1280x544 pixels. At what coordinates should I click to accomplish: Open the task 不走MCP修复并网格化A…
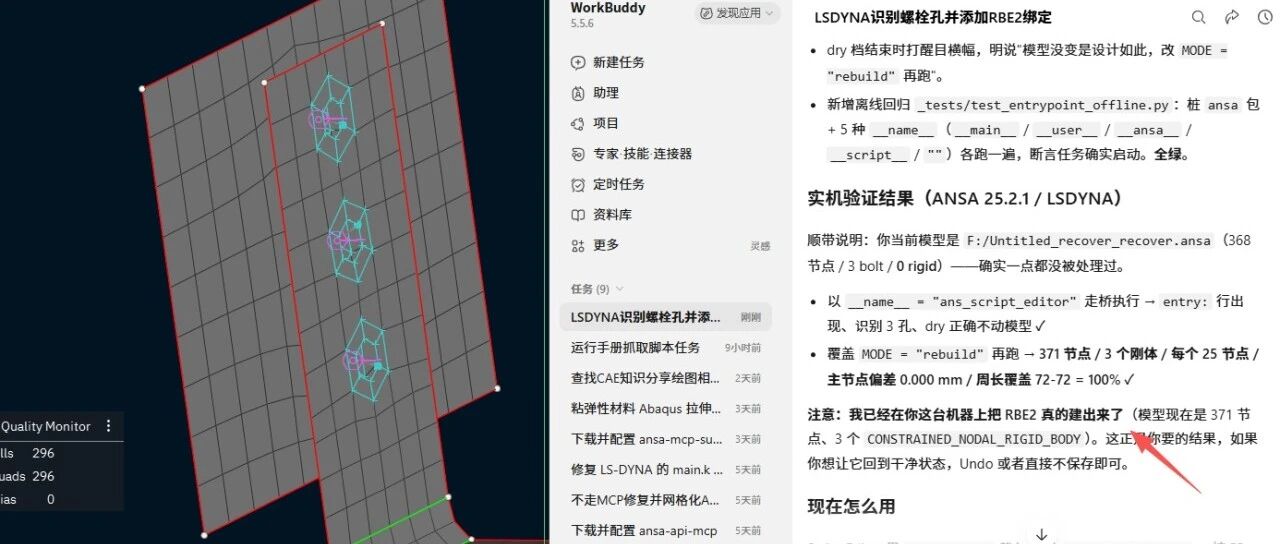(665, 500)
